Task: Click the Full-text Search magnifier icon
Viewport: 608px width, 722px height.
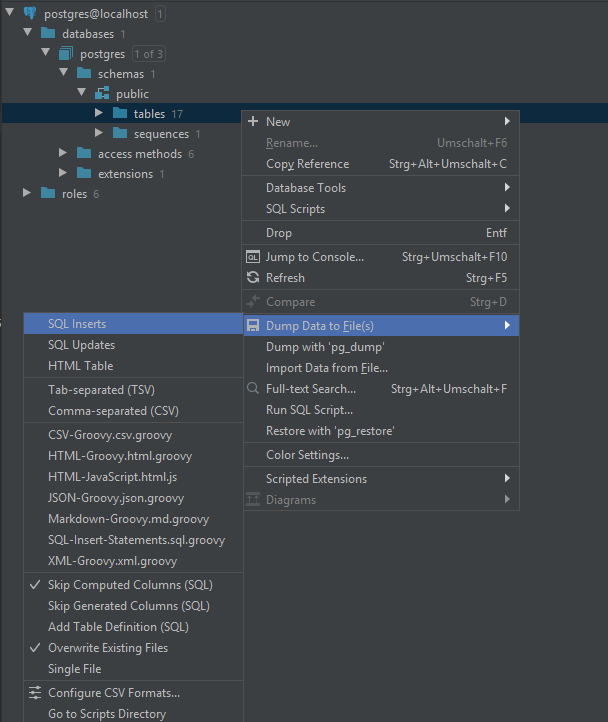Action: pyautogui.click(x=253, y=389)
